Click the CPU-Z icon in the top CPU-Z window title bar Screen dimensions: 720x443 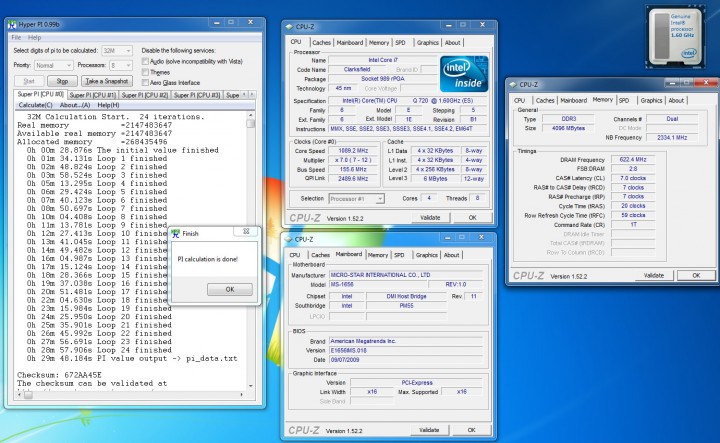[x=289, y=27]
